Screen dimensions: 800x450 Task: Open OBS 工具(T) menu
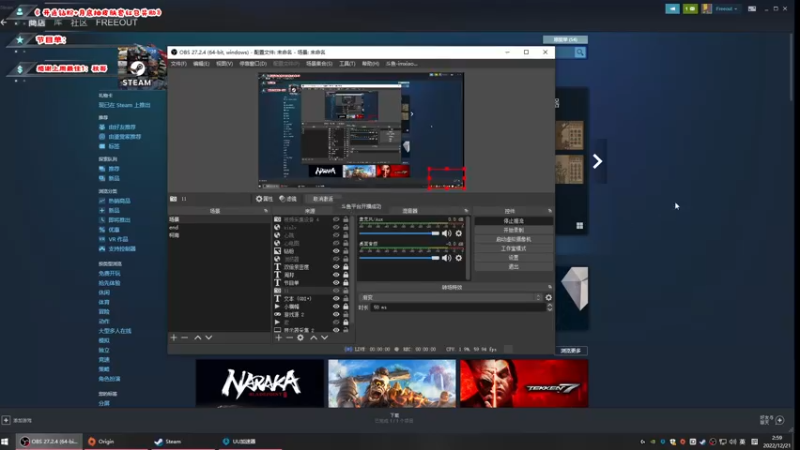coord(347,64)
